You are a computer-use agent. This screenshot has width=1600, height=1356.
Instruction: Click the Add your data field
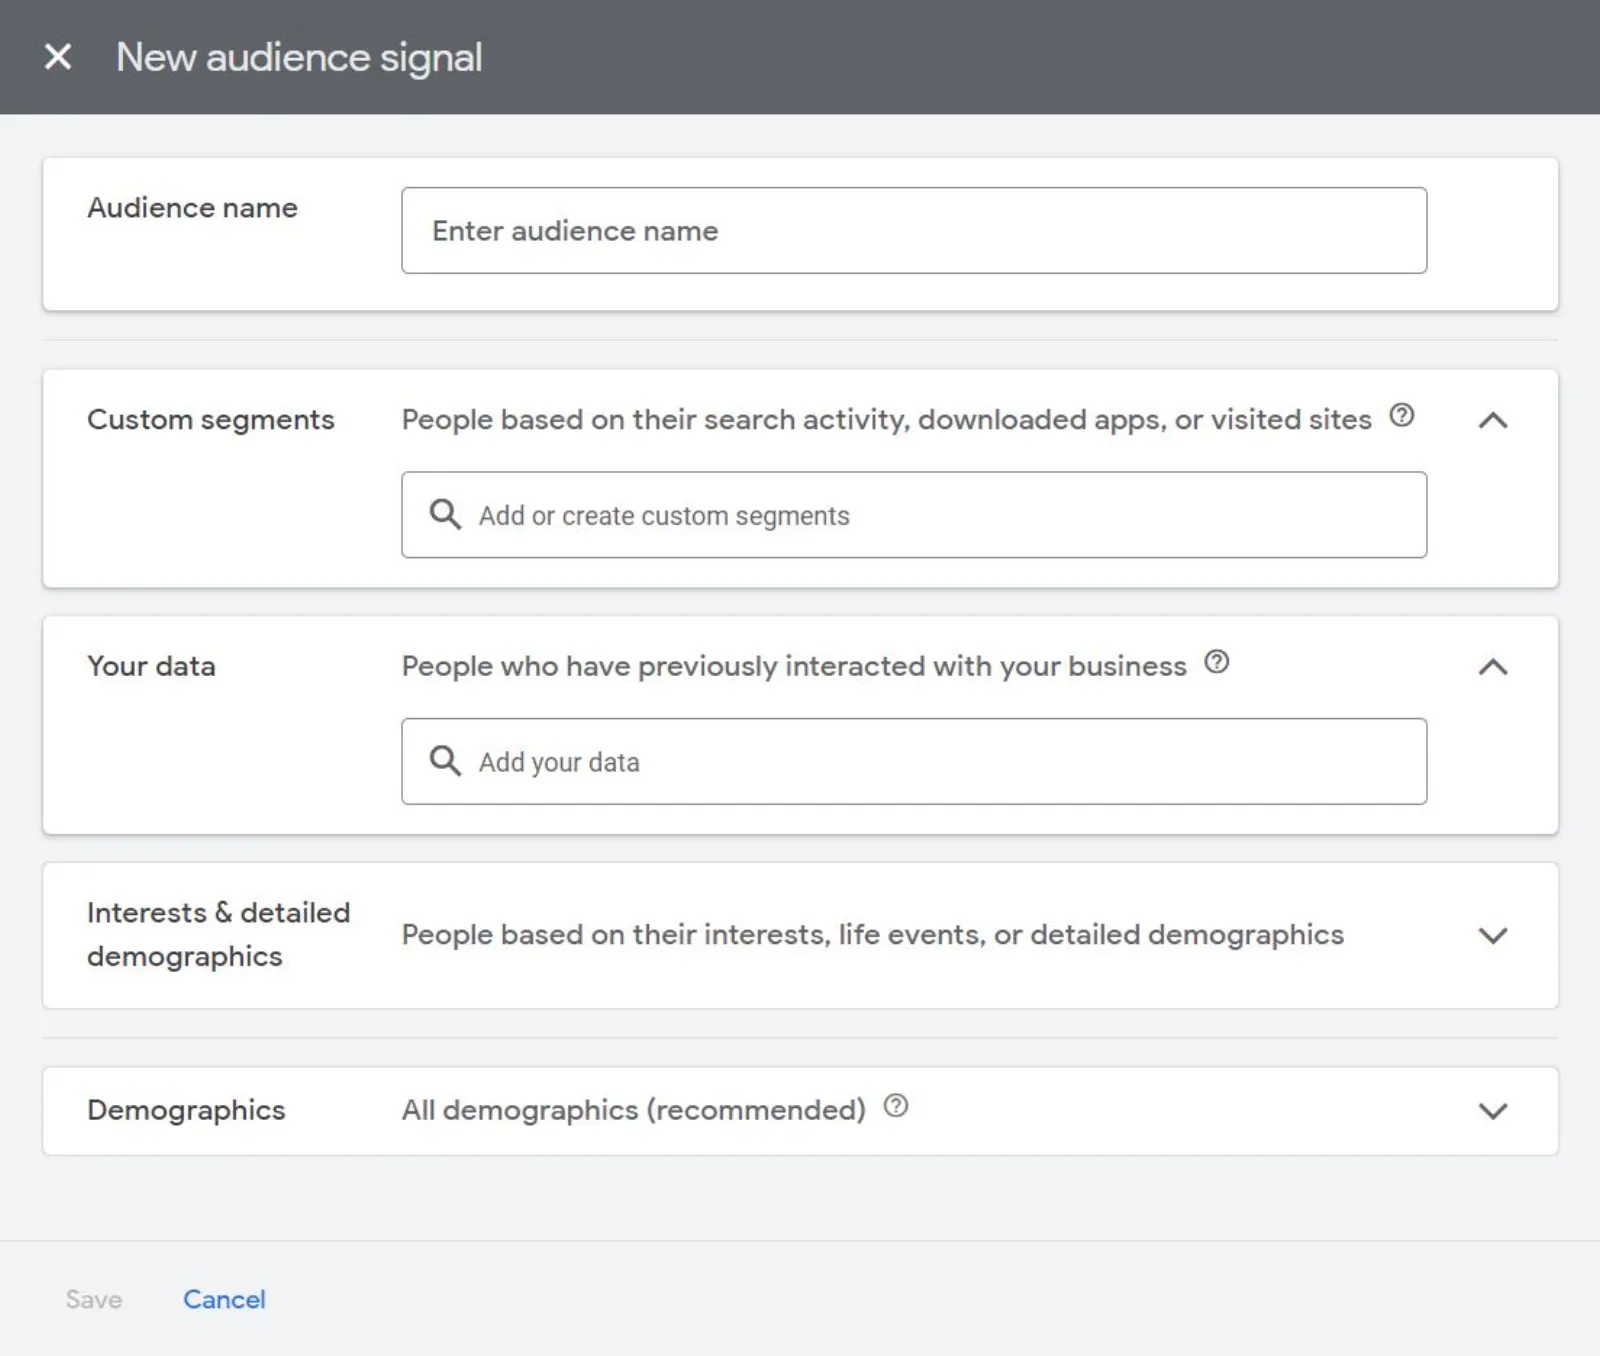(914, 761)
